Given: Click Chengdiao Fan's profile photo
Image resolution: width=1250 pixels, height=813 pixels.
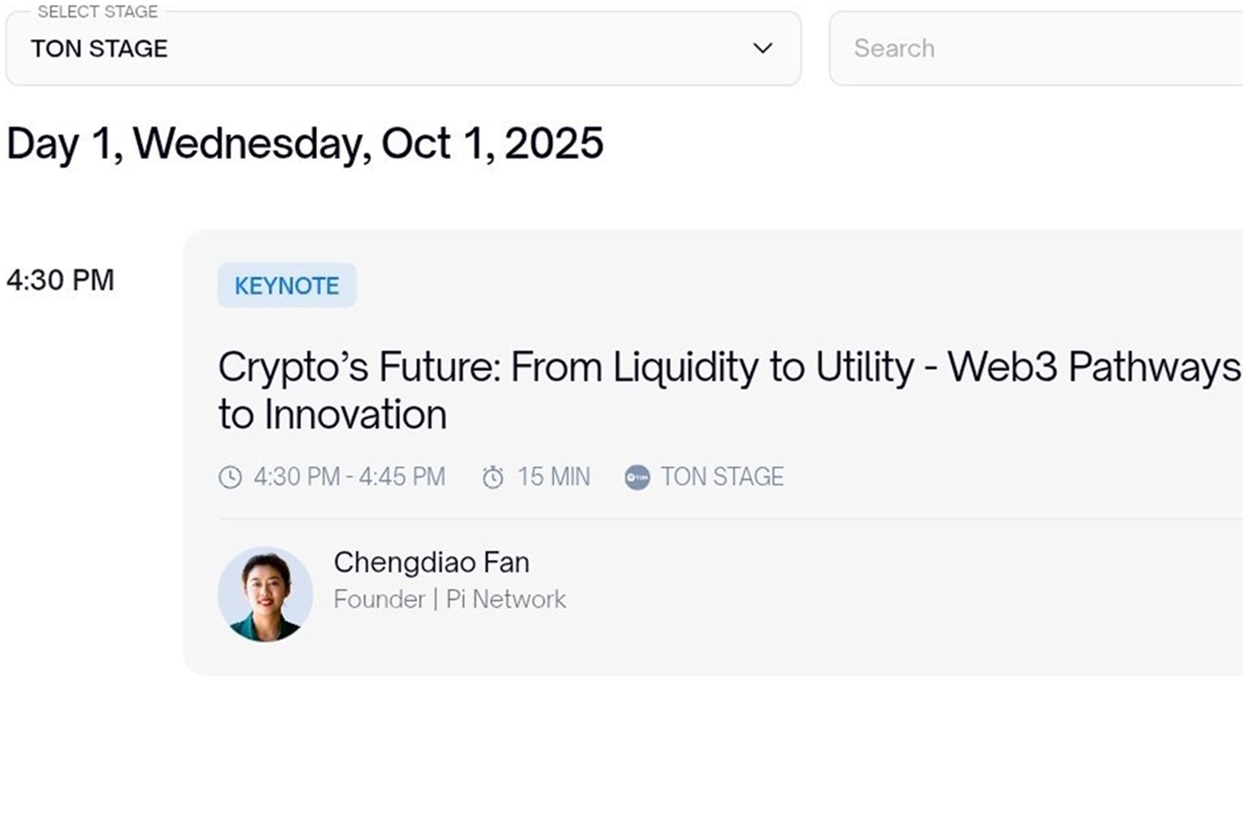Looking at the screenshot, I should 265,594.
